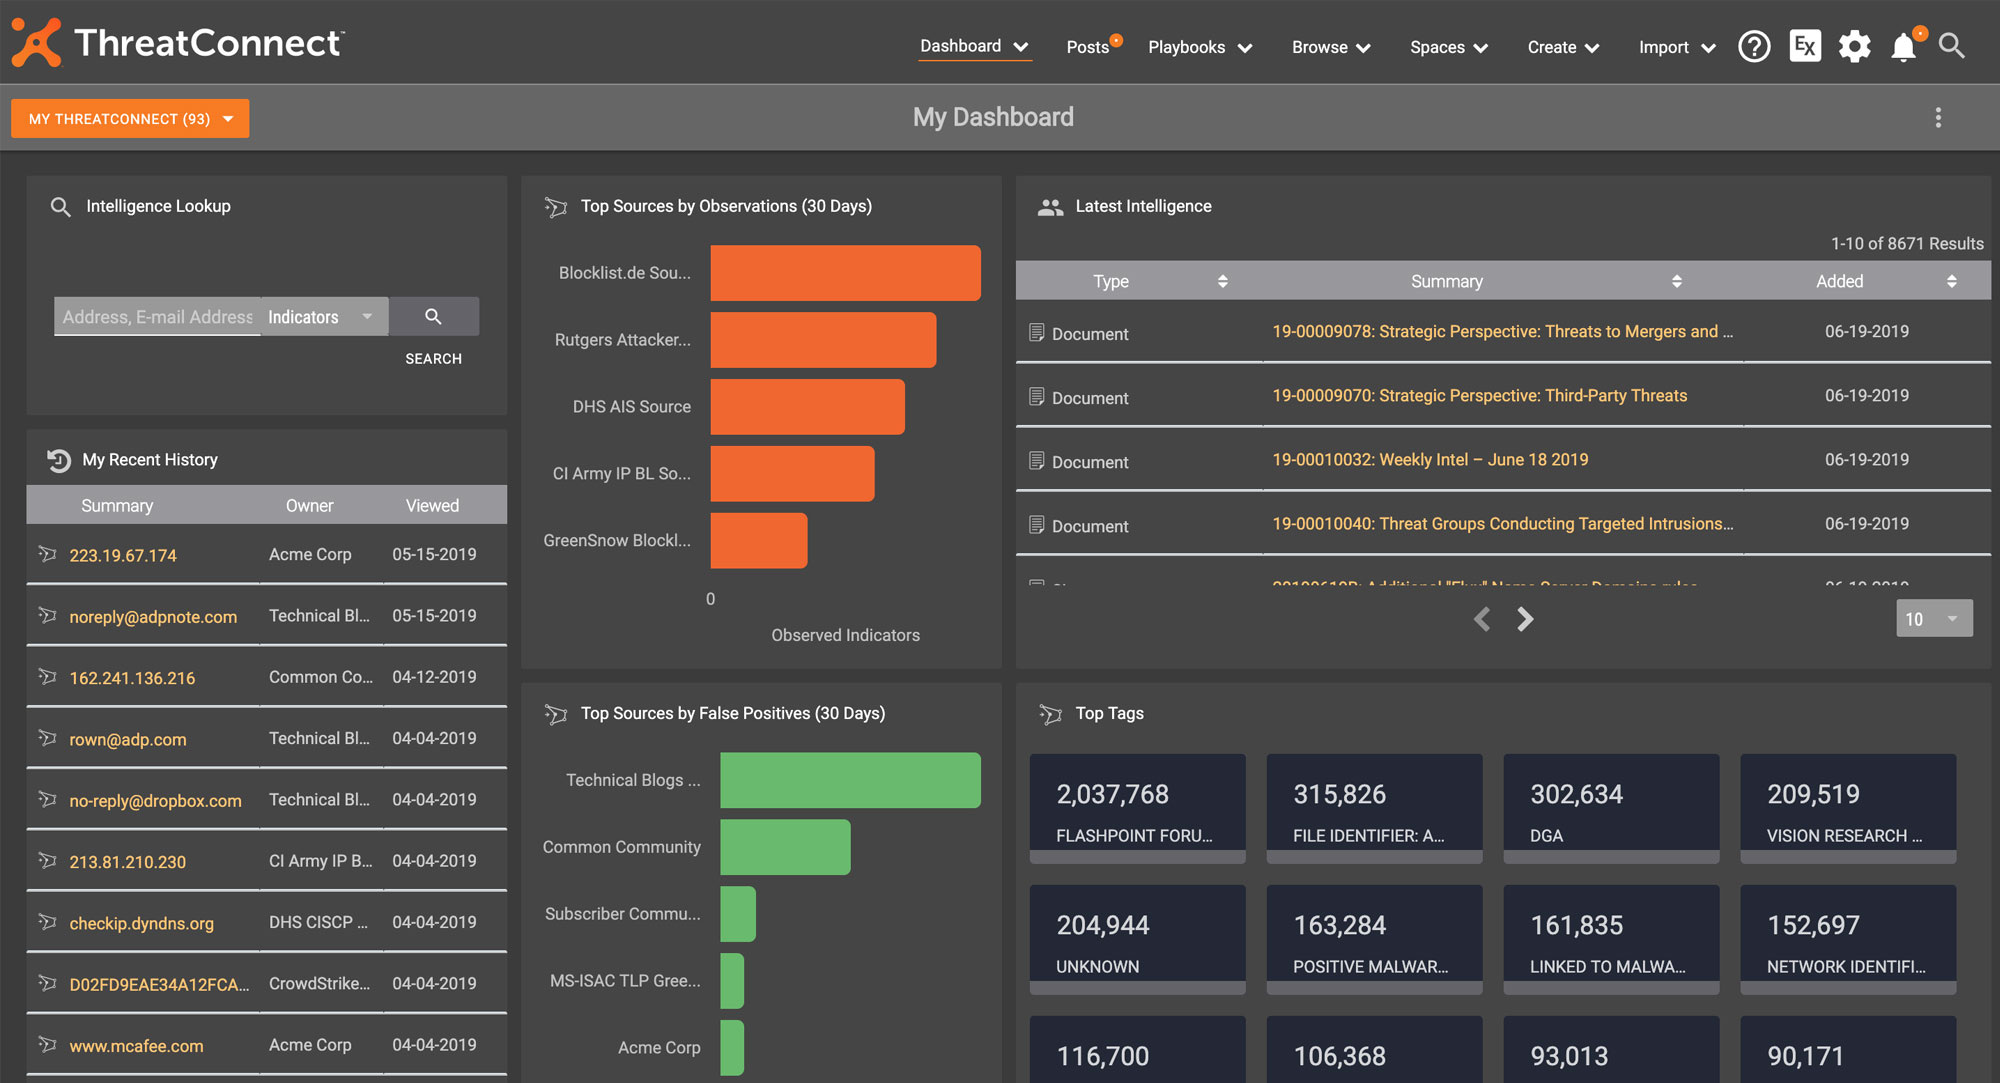Click Top Tags panel header icon
Screen dimensions: 2000x1083
(x=1050, y=714)
